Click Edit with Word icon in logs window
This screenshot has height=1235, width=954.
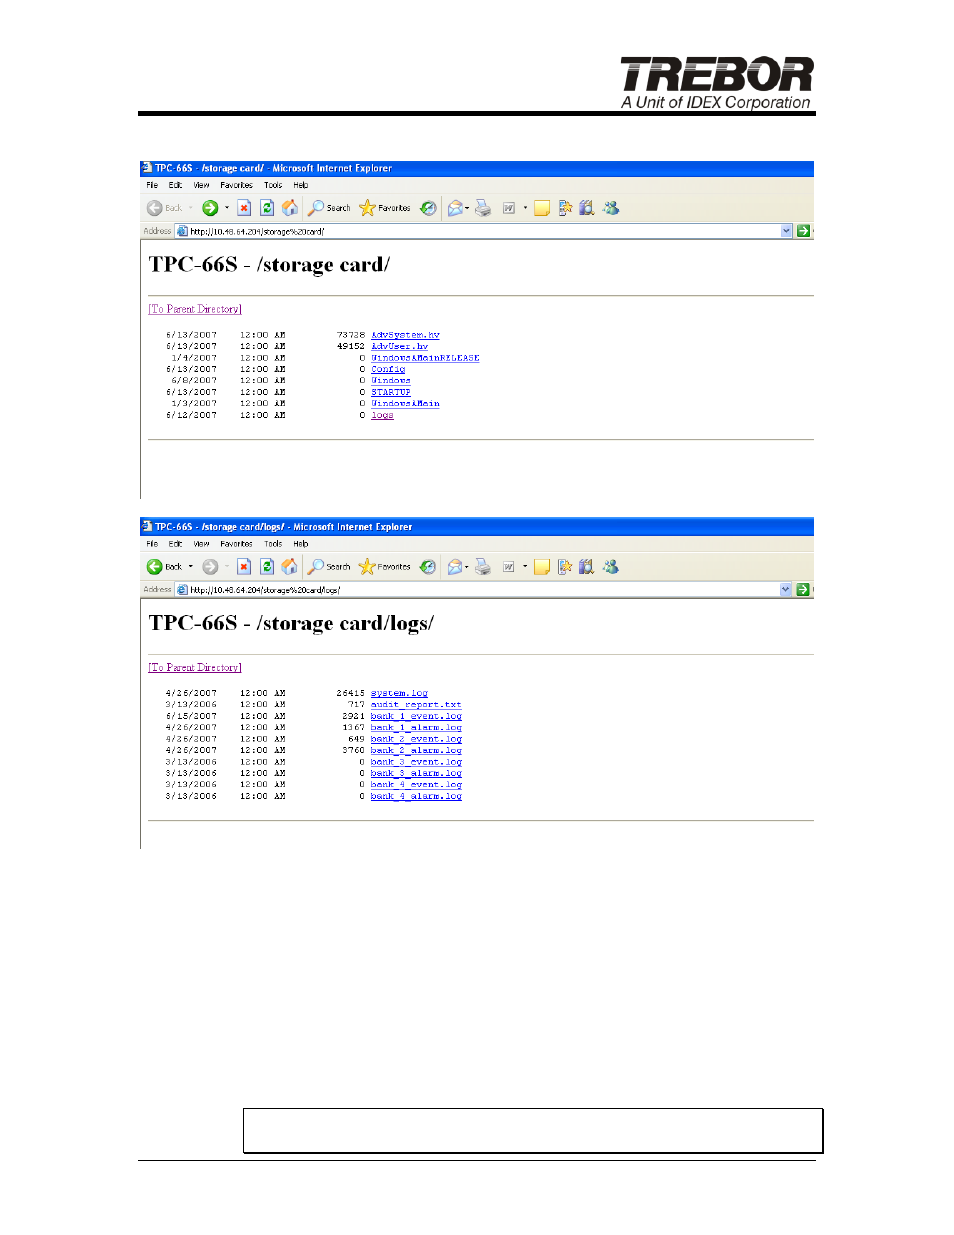click(509, 567)
